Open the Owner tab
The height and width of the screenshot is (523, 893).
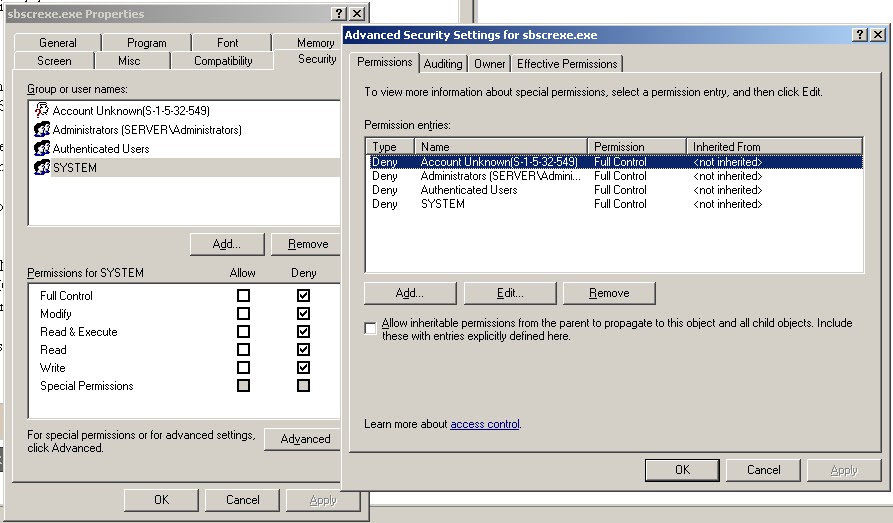pyautogui.click(x=489, y=64)
